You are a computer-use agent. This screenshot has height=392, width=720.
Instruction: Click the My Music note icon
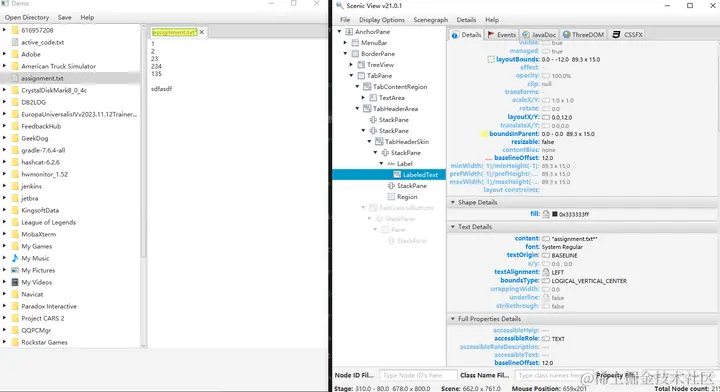(x=15, y=258)
